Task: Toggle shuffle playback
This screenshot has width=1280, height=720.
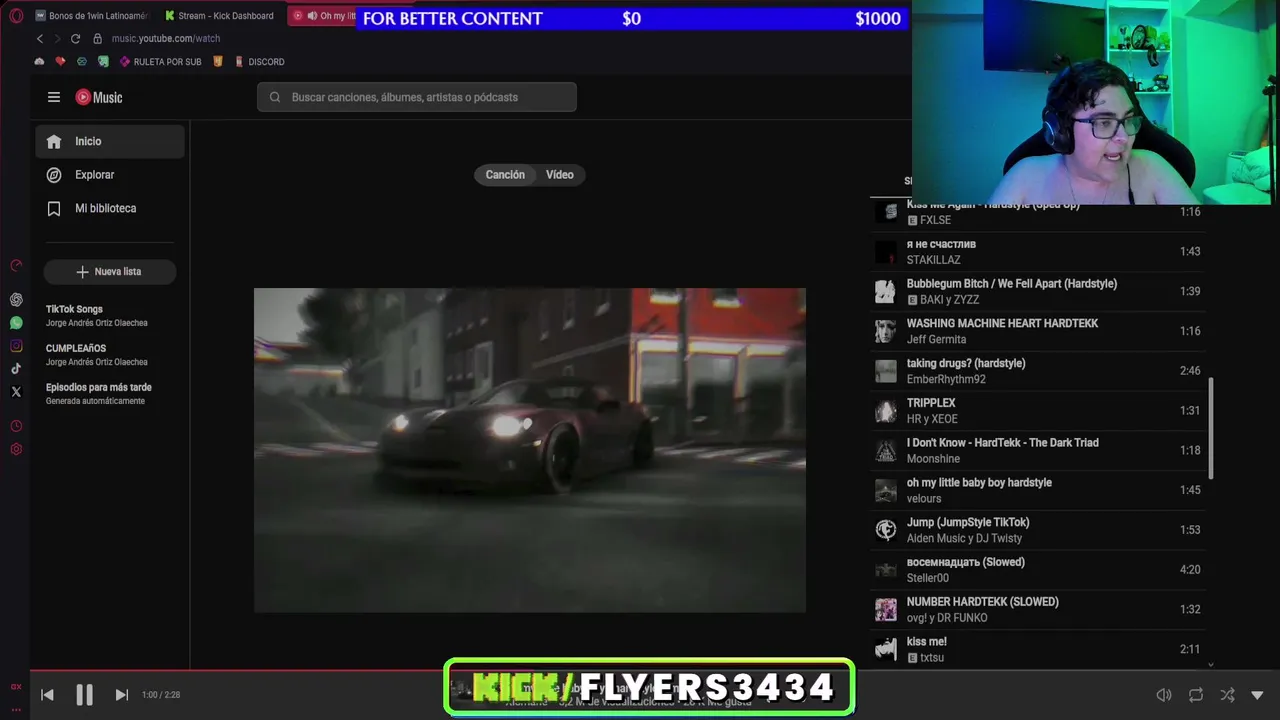Action: 1227,695
